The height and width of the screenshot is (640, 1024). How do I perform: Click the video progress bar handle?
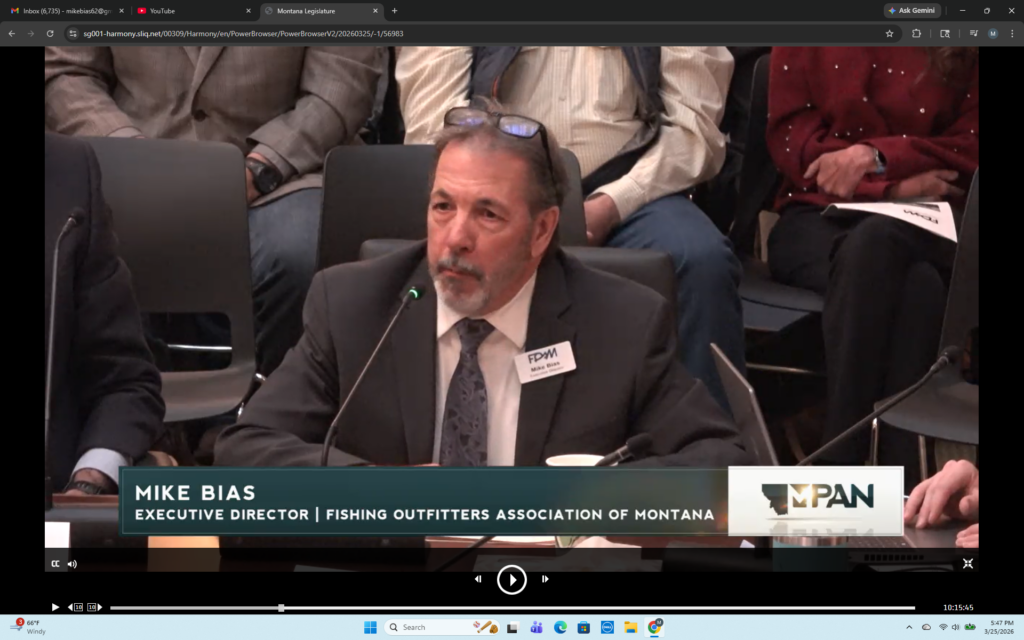click(x=281, y=607)
